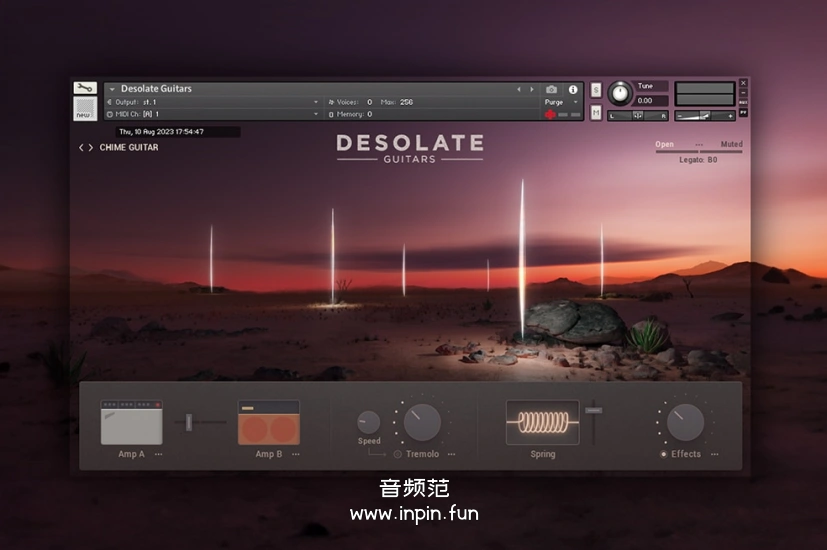Adjust the L-R pan slider
827x550 pixels.
click(x=638, y=115)
